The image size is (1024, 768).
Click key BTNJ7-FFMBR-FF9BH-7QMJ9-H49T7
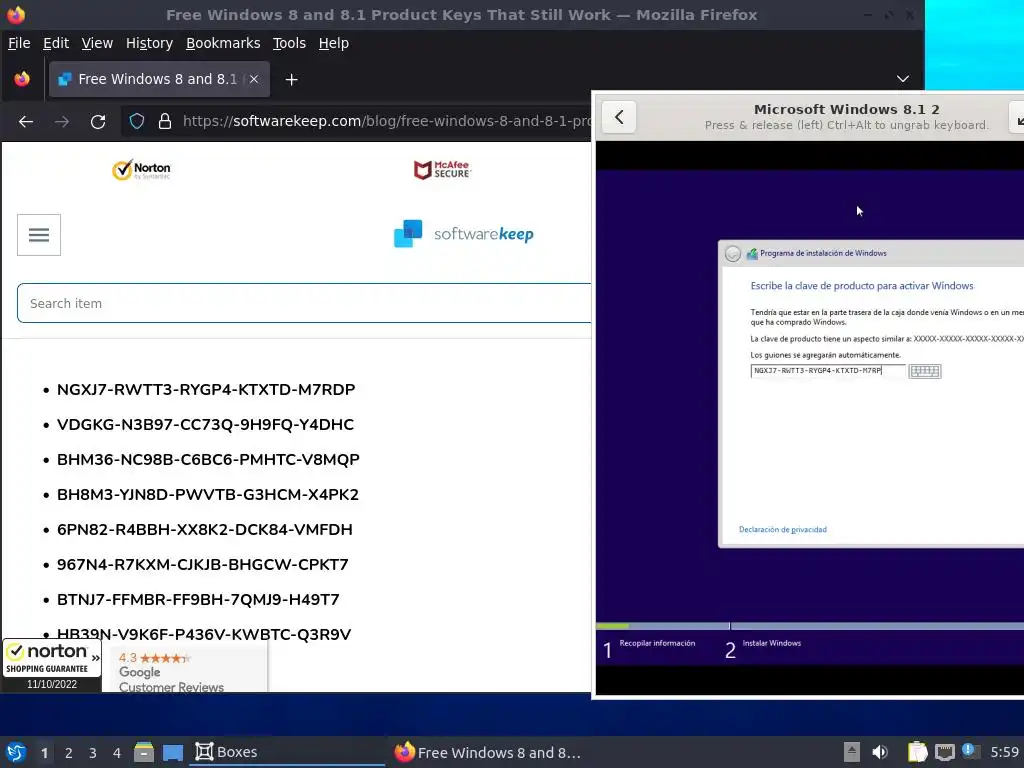198,600
